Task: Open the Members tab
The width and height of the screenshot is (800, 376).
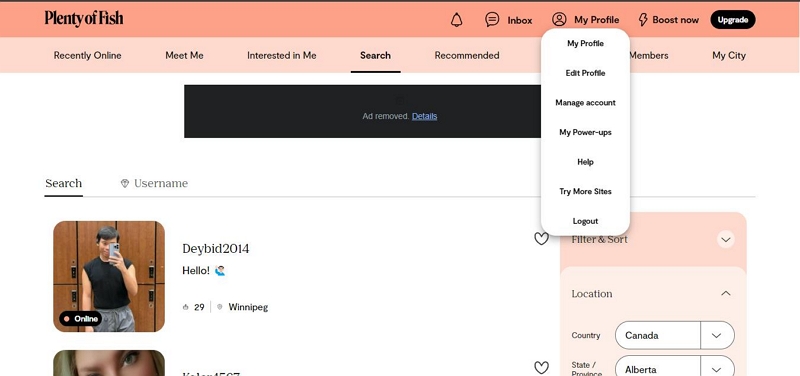Action: (649, 56)
